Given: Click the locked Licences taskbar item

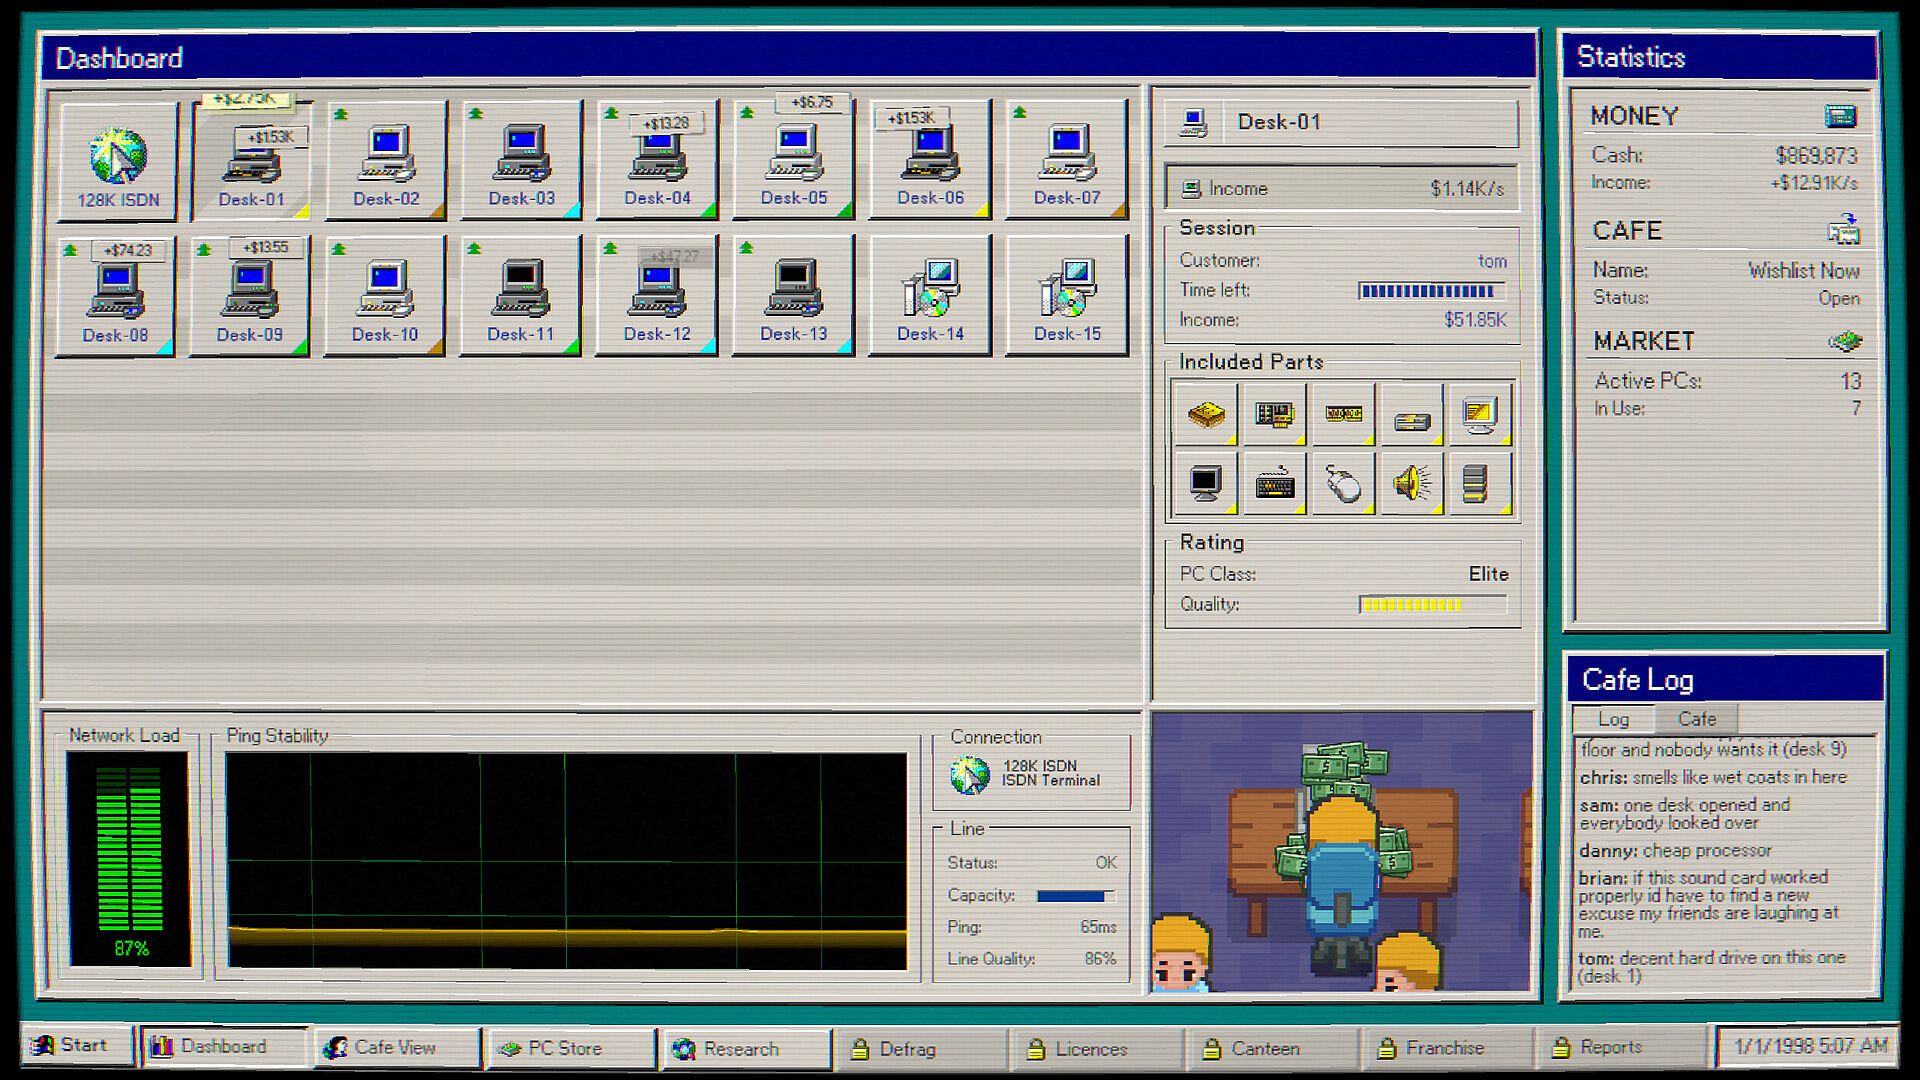Looking at the screenshot, I should point(1095,1049).
